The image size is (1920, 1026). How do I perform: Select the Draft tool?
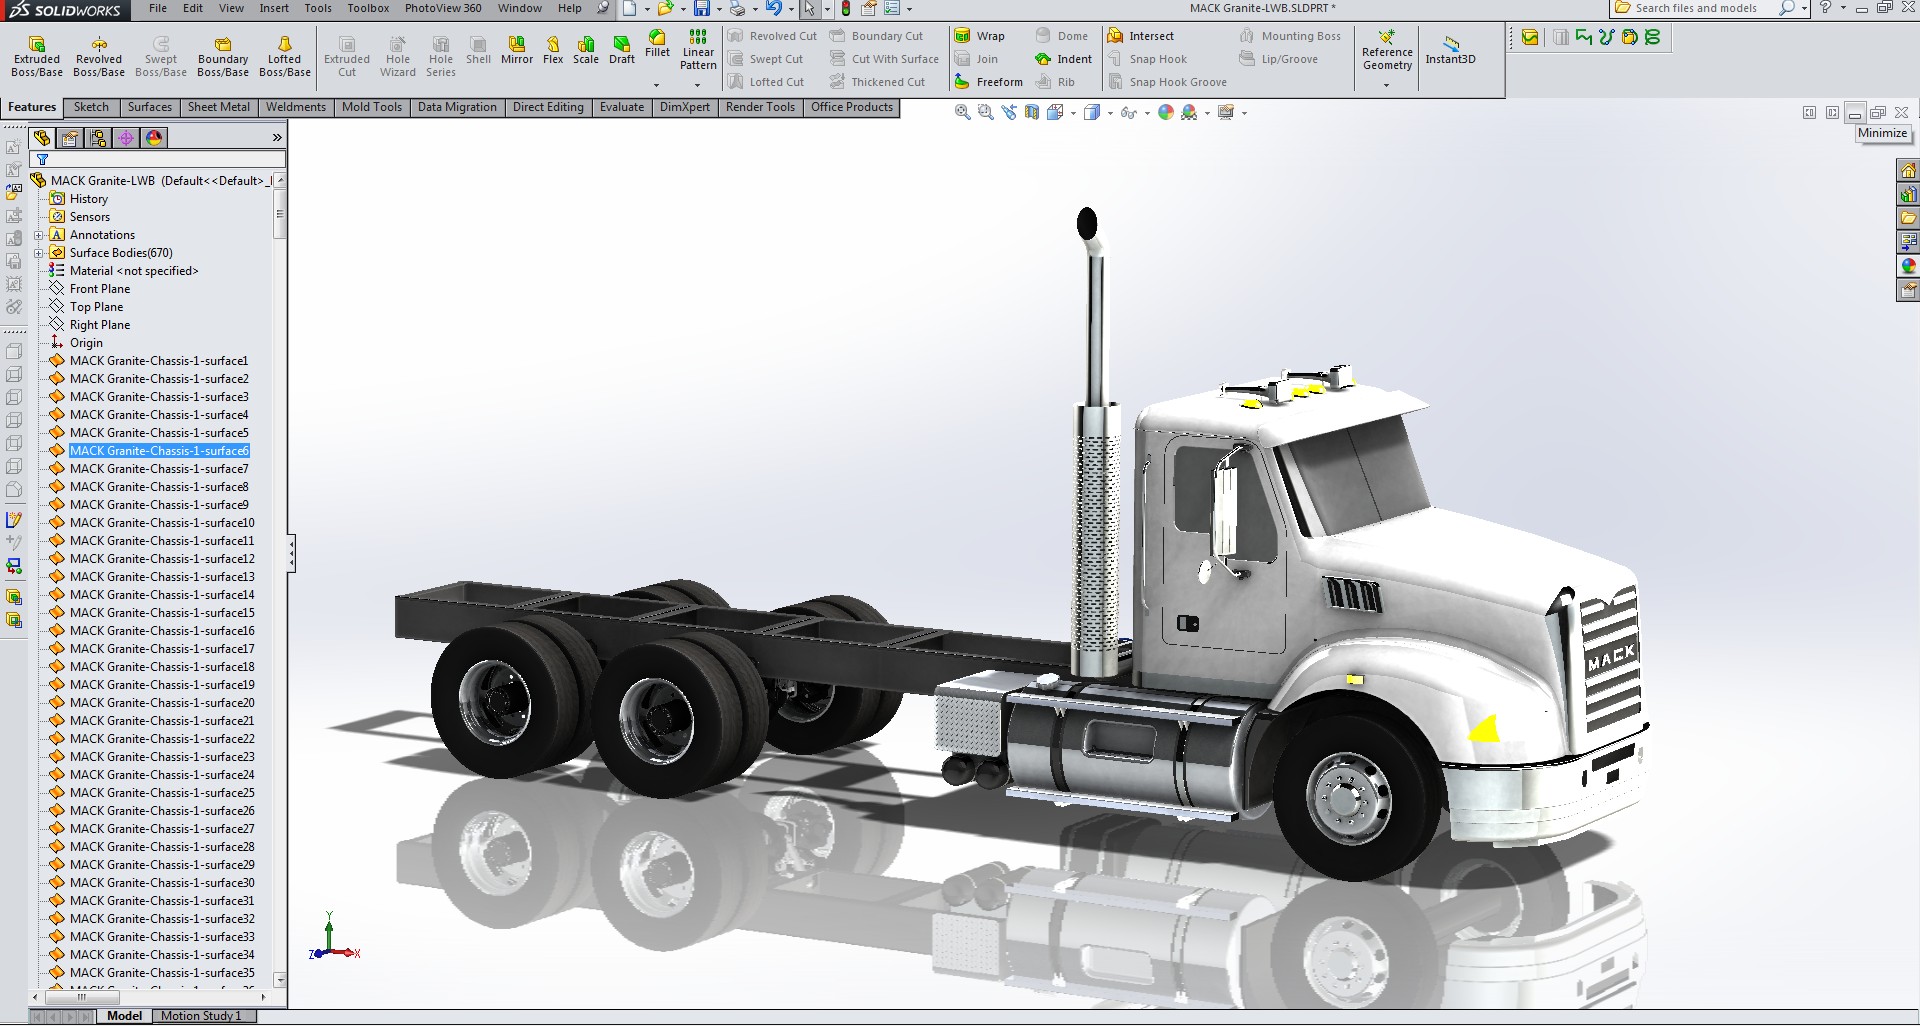tap(622, 50)
